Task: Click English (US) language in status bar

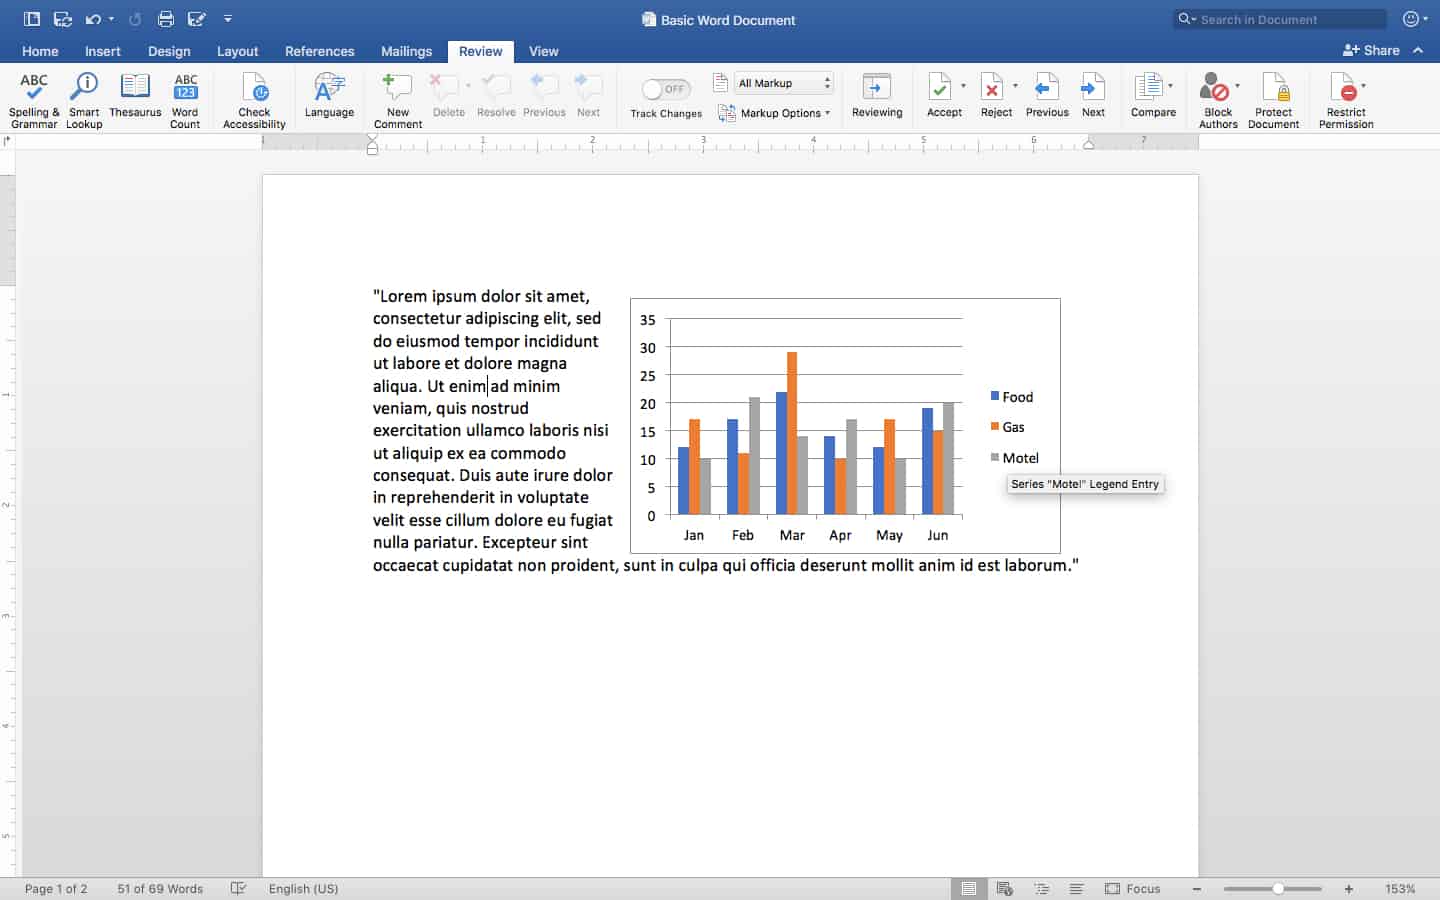Action: pyautogui.click(x=303, y=888)
